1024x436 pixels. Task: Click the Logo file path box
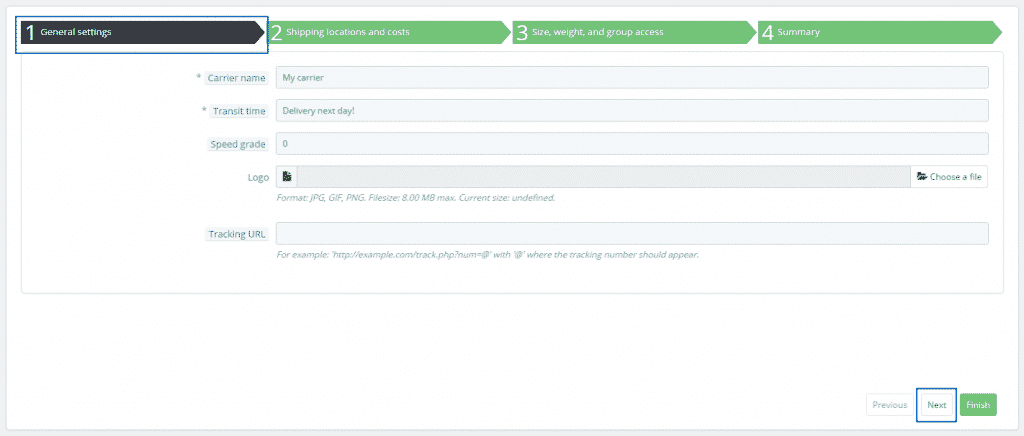pos(603,176)
